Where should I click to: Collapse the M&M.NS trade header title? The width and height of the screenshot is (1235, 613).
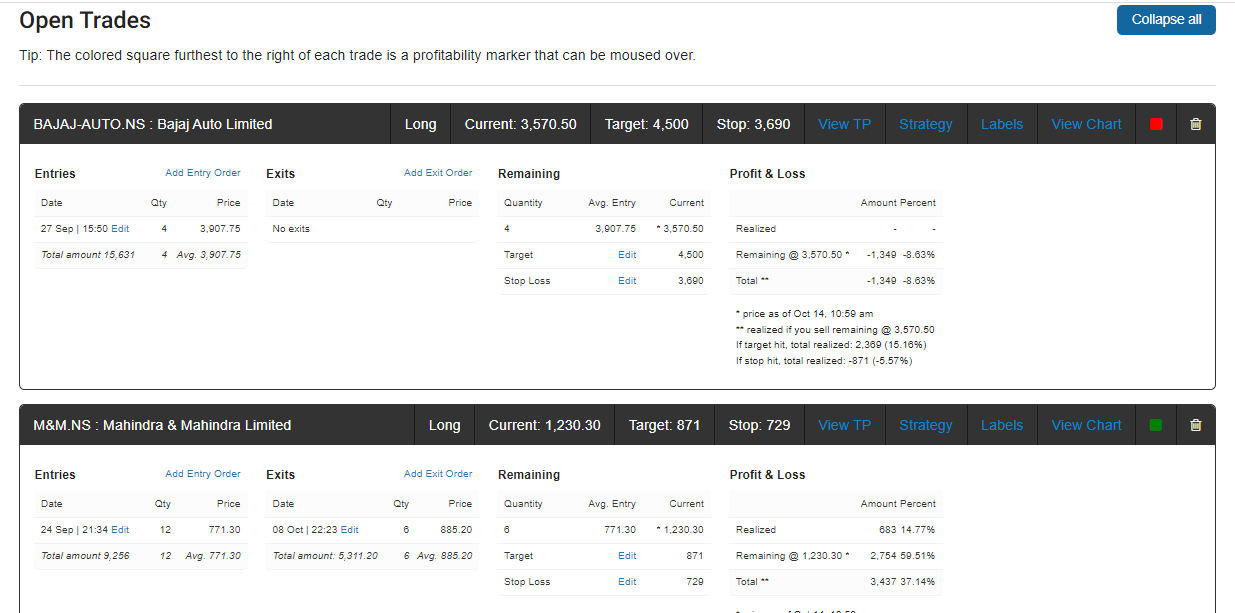162,425
